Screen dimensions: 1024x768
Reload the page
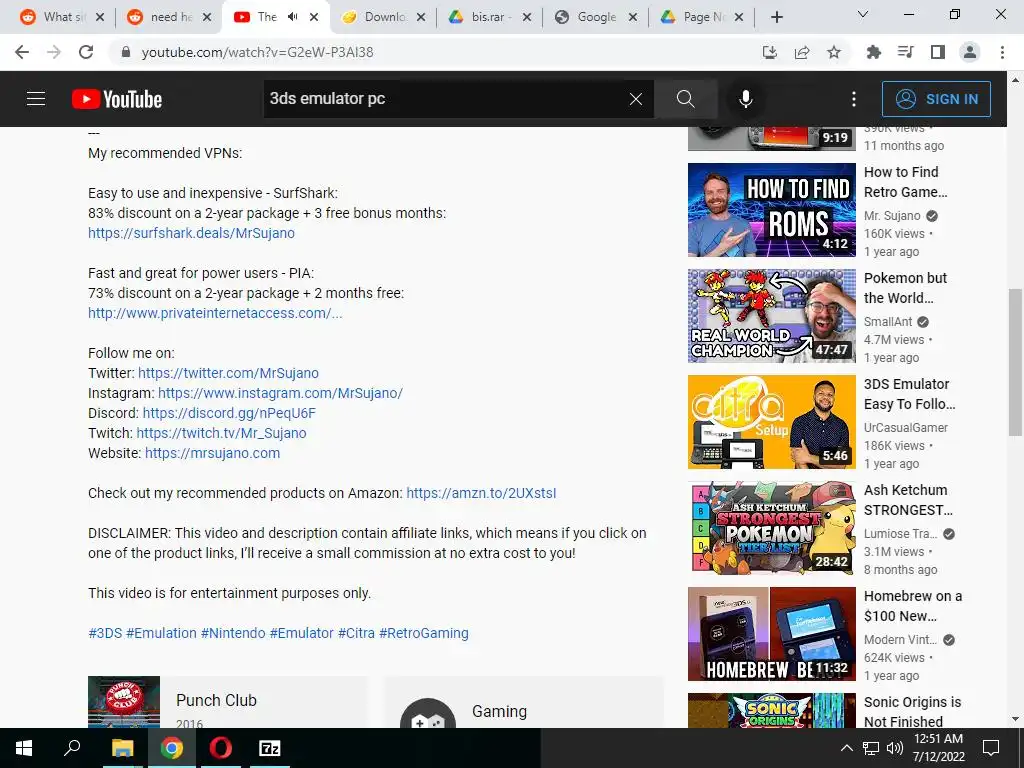click(86, 52)
